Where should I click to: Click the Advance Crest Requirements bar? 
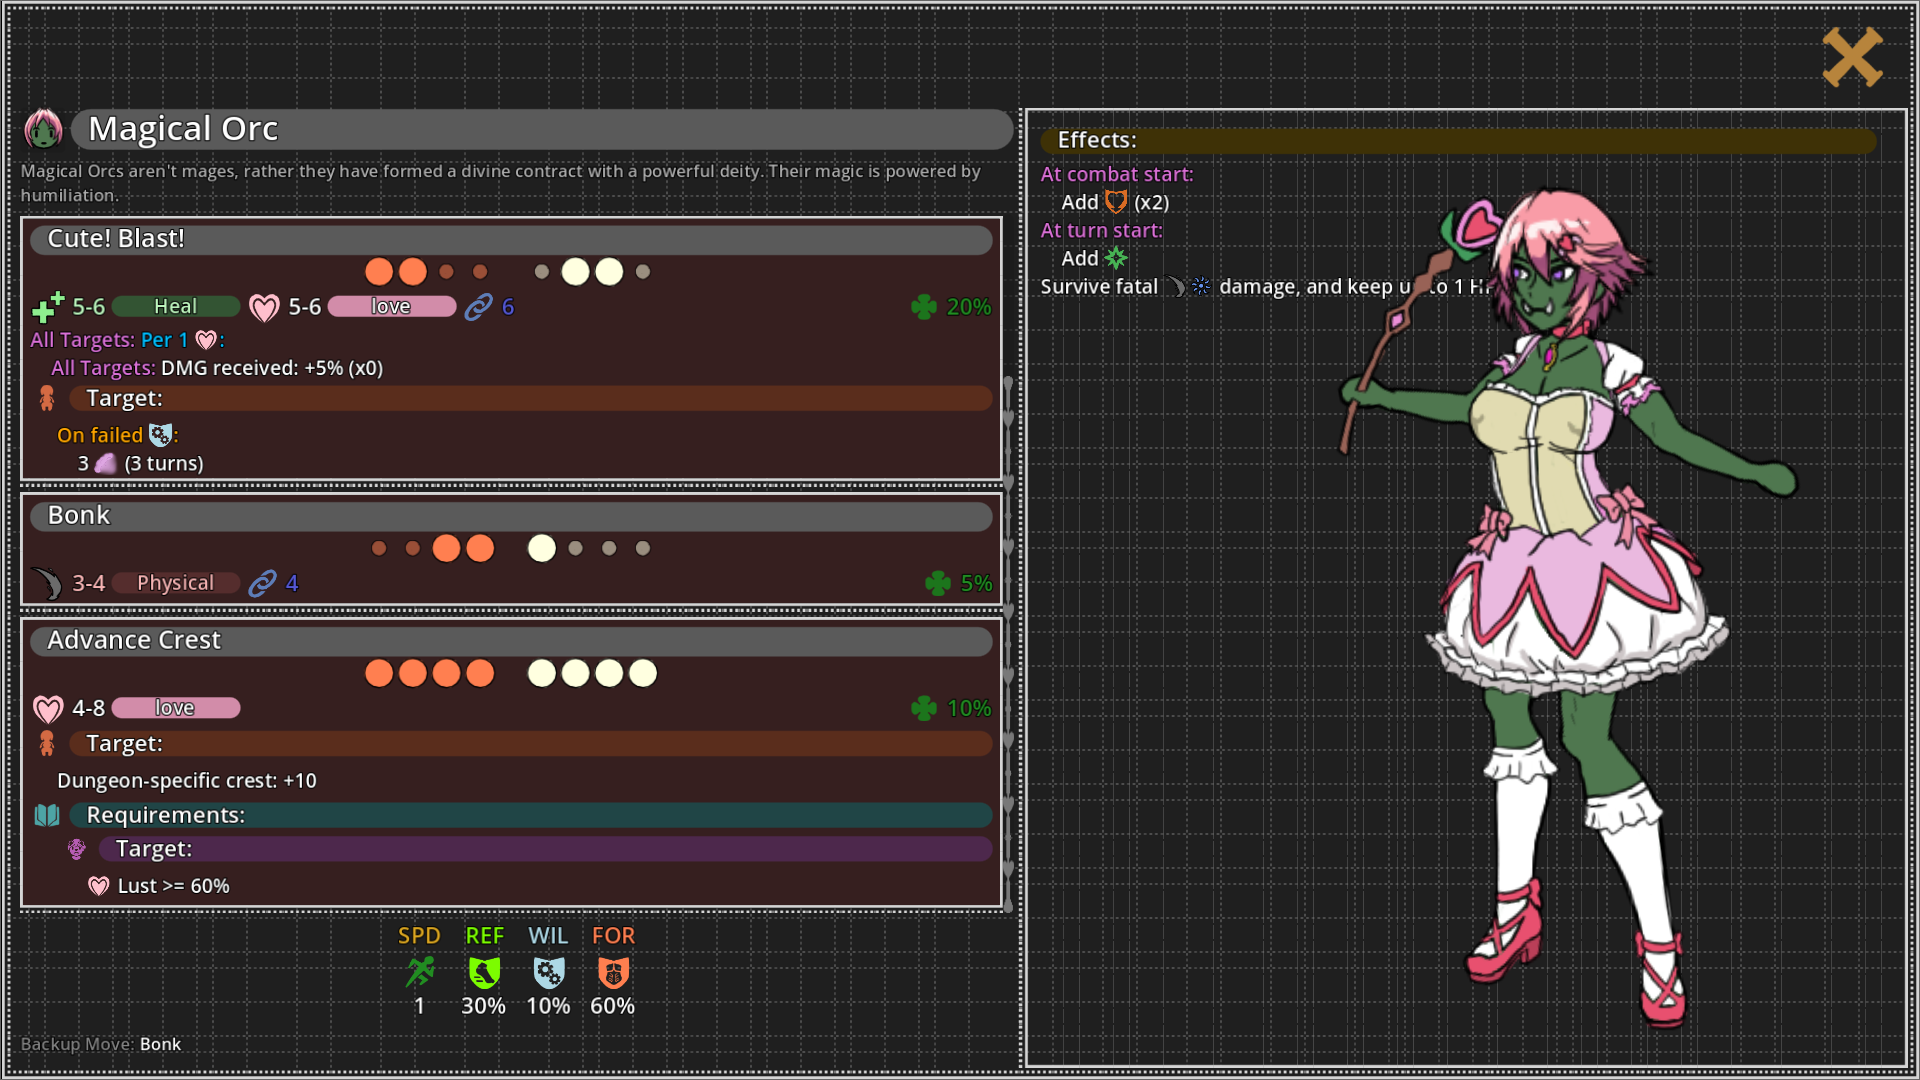530,815
